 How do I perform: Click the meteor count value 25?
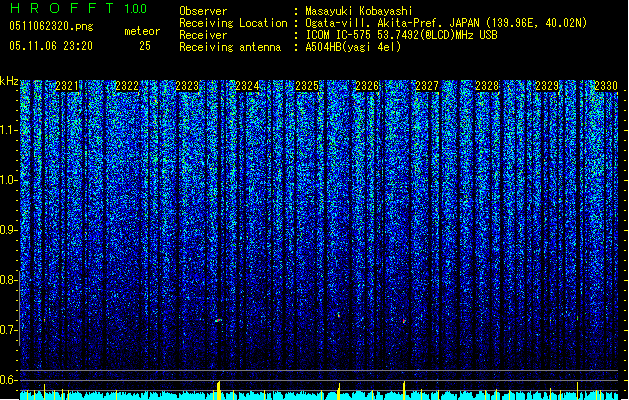(145, 46)
